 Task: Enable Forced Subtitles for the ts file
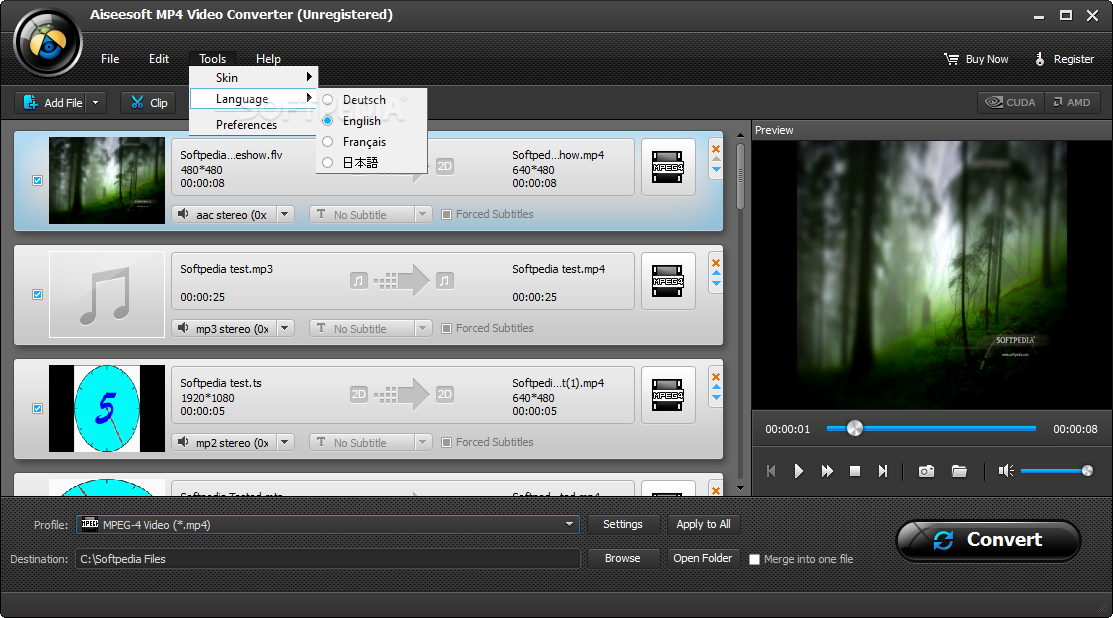tap(446, 442)
